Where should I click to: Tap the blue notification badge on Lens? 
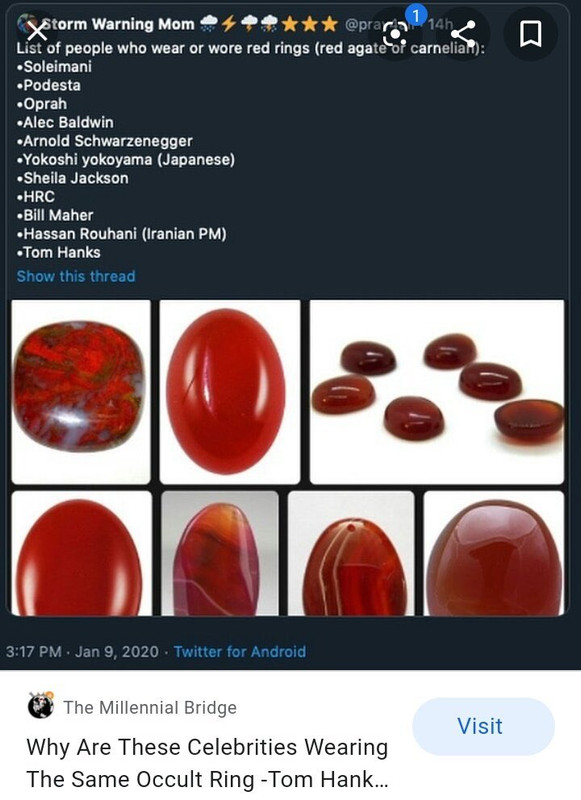(x=416, y=16)
